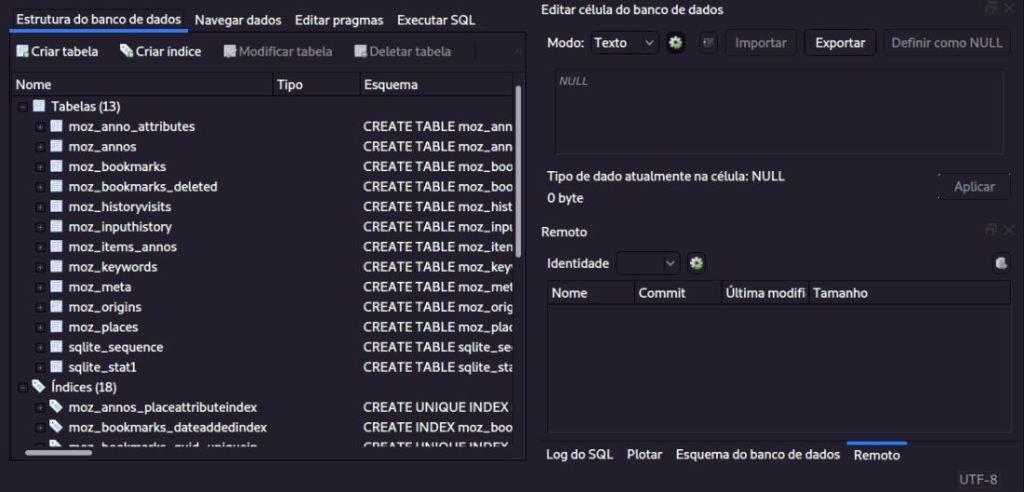Screen dimensions: 1024x492
Task: Open the Identidade dropdown
Action: [x=648, y=263]
